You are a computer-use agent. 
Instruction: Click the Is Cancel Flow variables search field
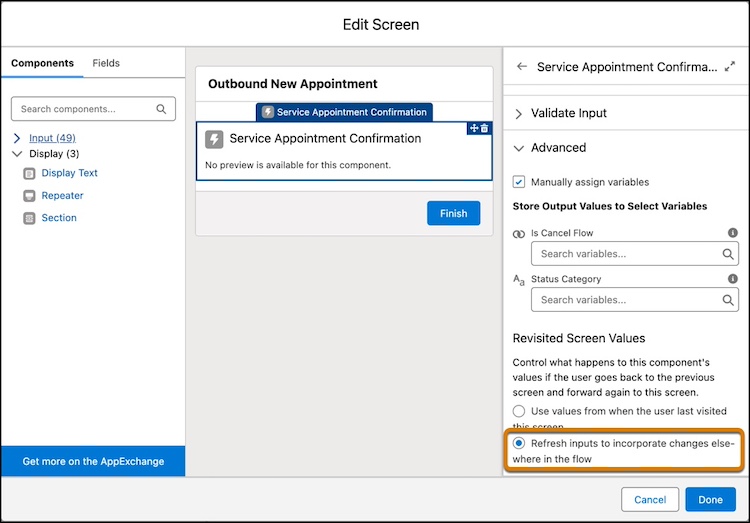coord(635,254)
